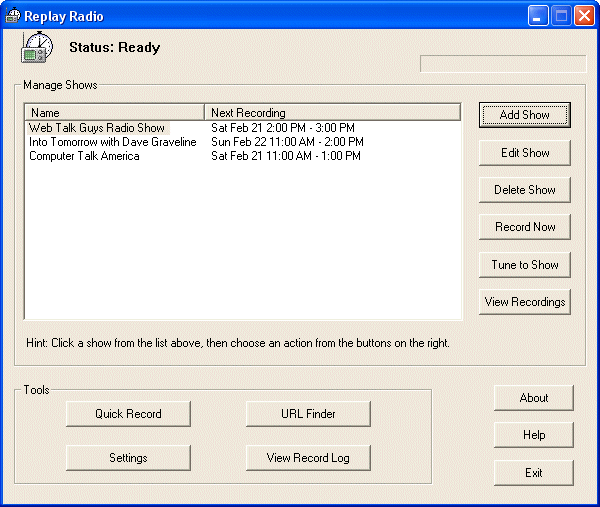This screenshot has height=507, width=600.
Task: Click the Sat Feb 21 11:00 AM - 1:00 PM cell
Action: coord(286,156)
